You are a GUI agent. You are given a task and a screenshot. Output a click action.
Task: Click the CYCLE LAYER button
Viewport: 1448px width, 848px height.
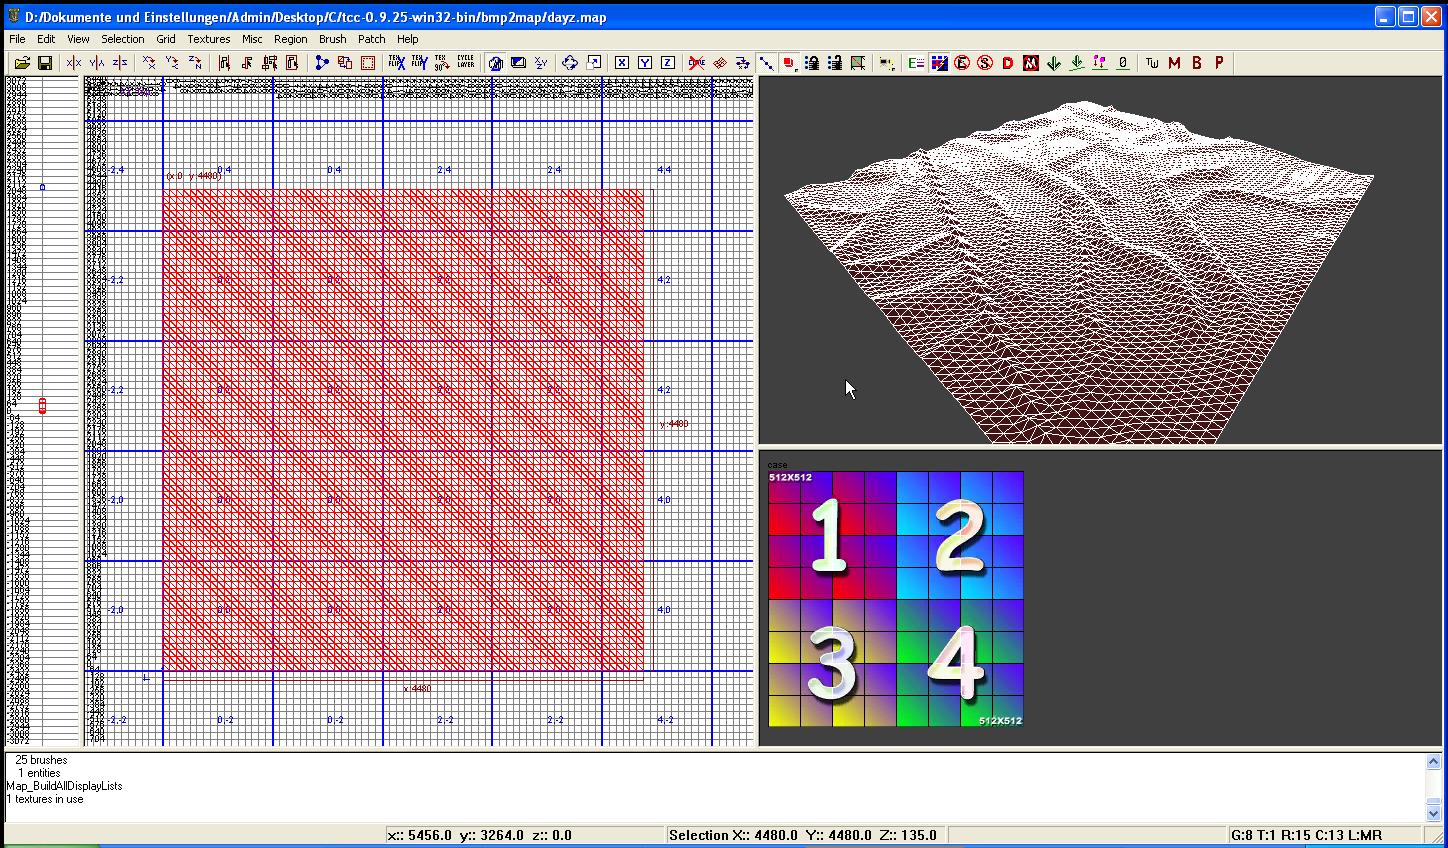466,63
